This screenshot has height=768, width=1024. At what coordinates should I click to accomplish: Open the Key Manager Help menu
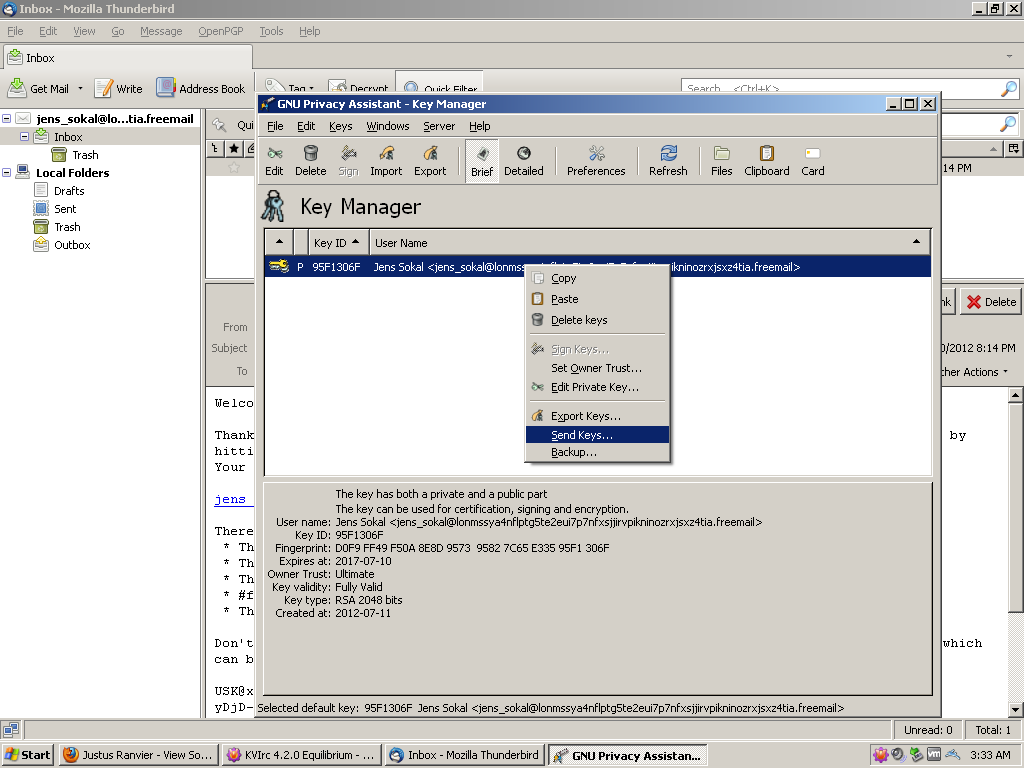coord(479,126)
